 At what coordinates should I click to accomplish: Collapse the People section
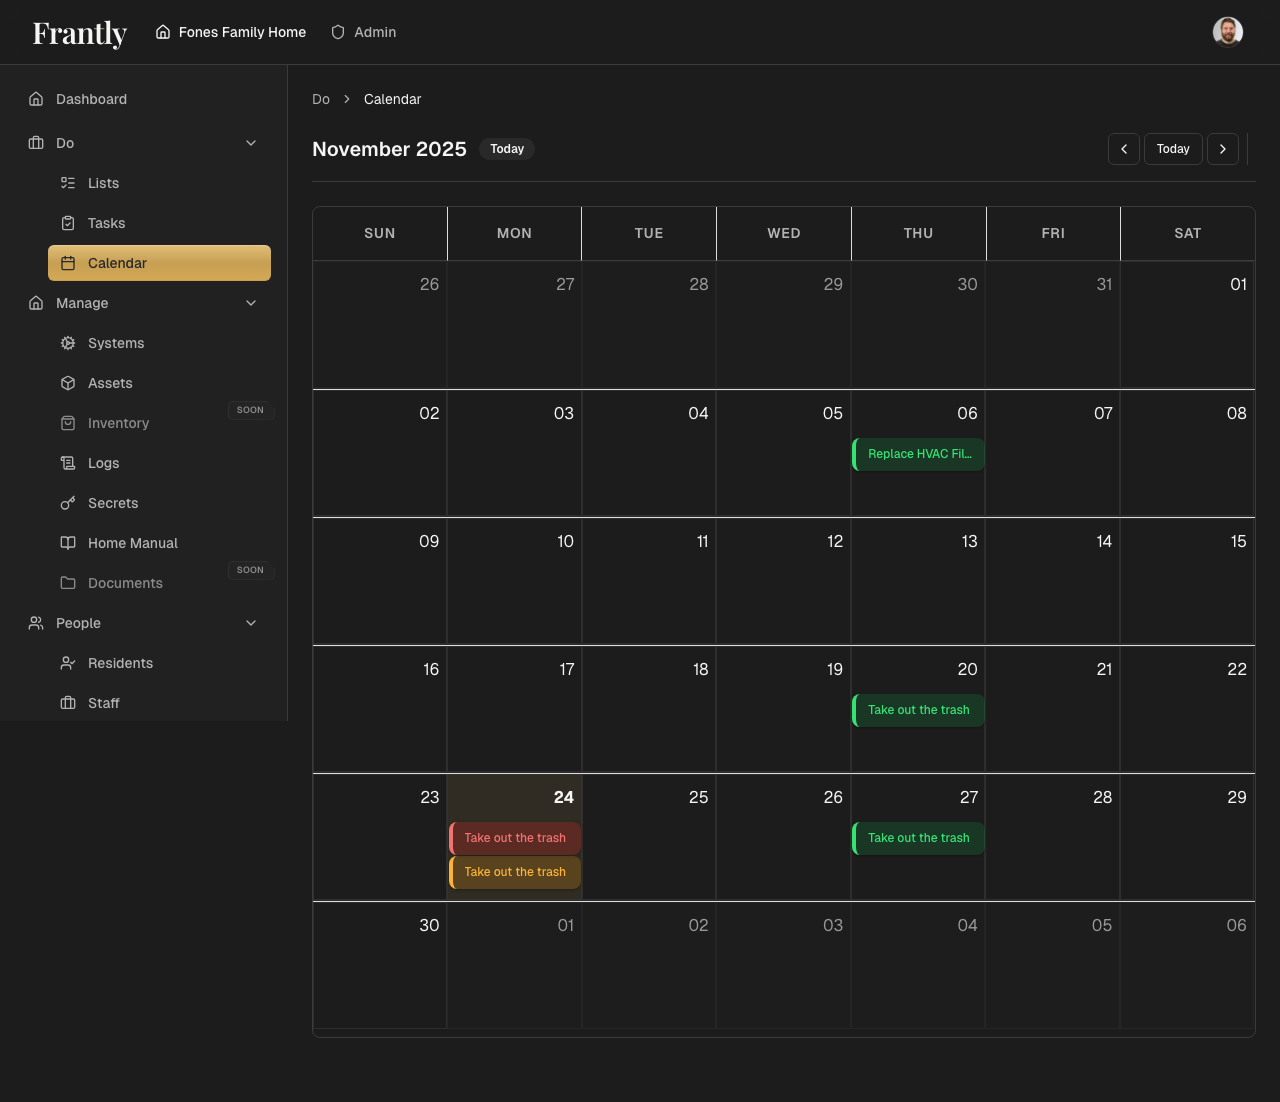[x=251, y=623]
